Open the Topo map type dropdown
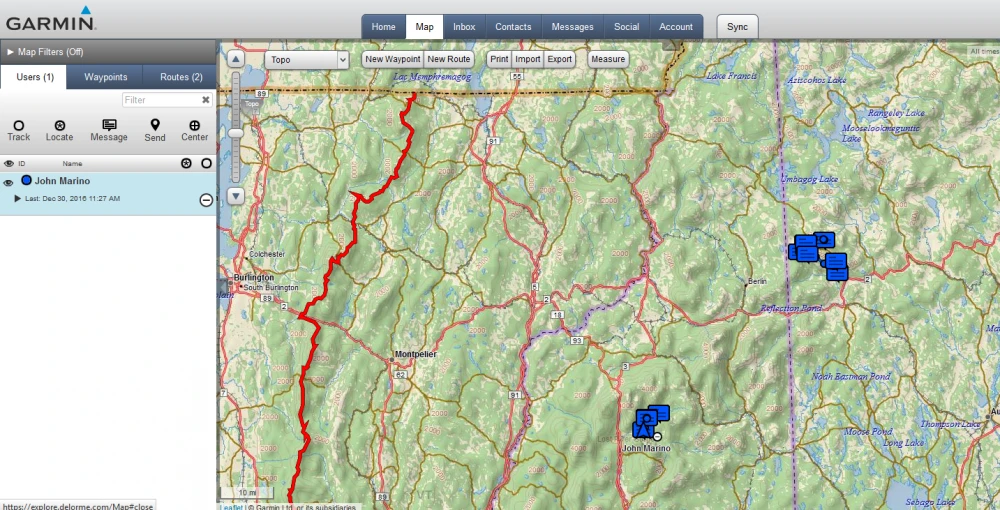The height and width of the screenshot is (510, 1000). [x=306, y=60]
